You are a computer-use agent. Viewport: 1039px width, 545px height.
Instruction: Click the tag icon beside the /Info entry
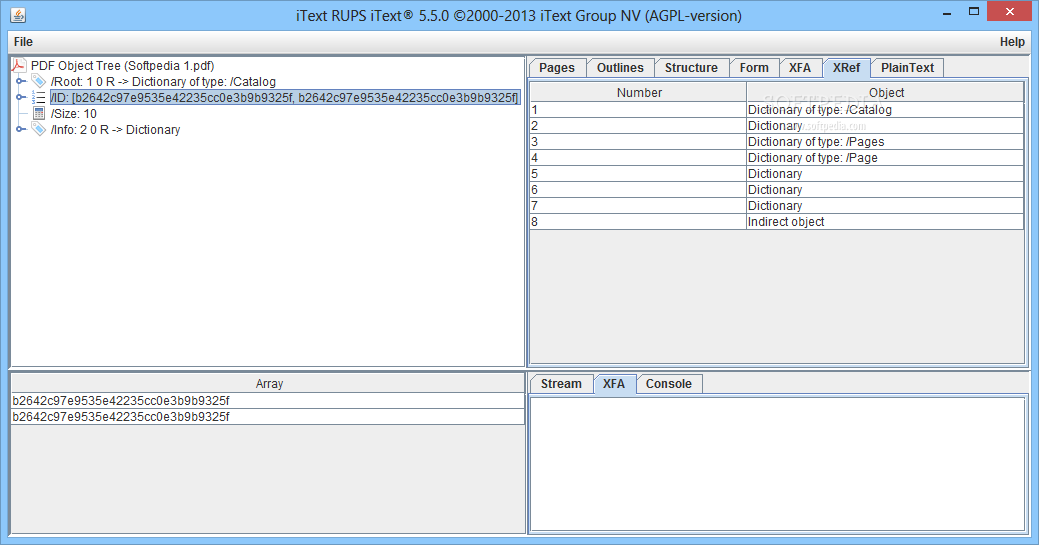(39, 129)
